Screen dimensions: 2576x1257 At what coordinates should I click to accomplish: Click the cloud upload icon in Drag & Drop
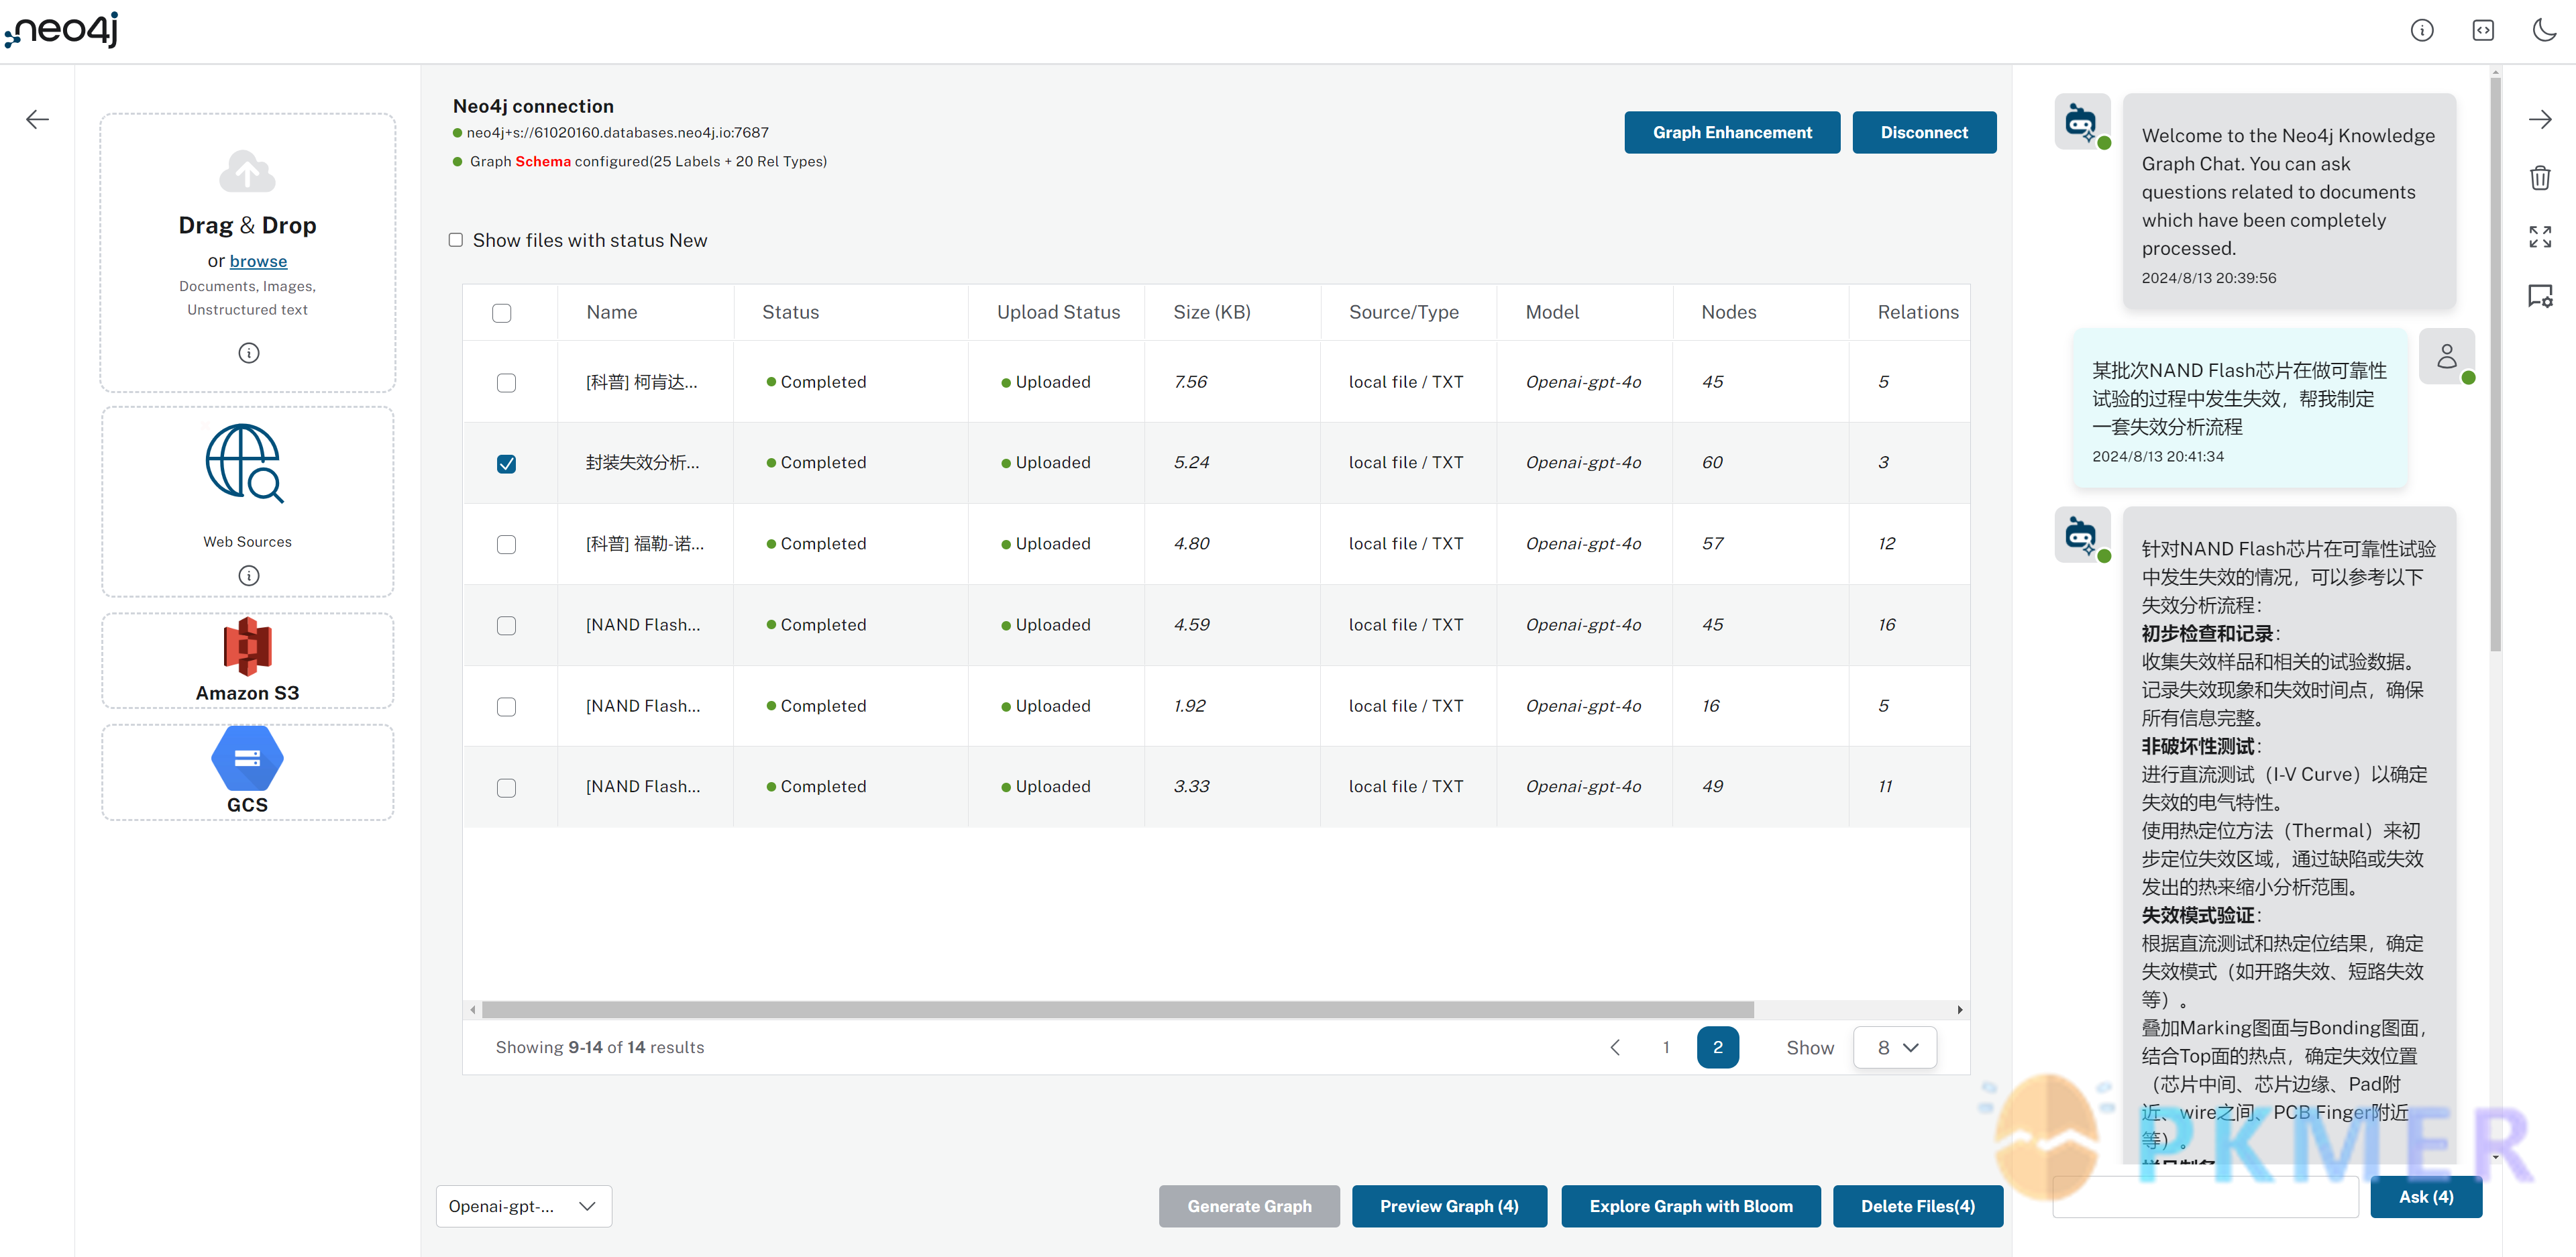(x=247, y=171)
